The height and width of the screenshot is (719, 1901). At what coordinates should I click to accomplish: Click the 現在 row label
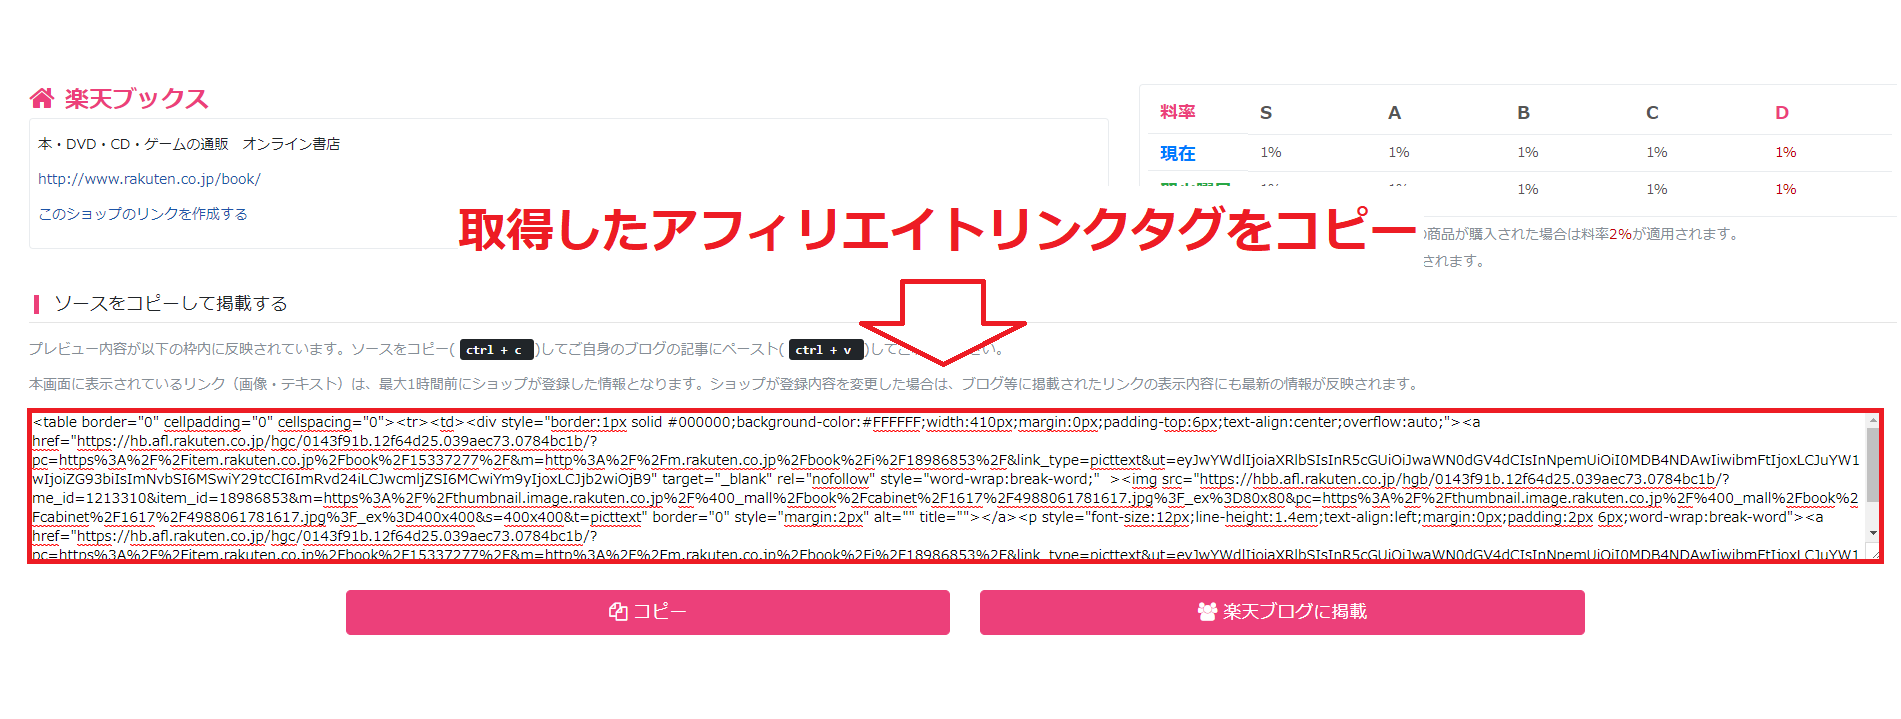point(1178,153)
